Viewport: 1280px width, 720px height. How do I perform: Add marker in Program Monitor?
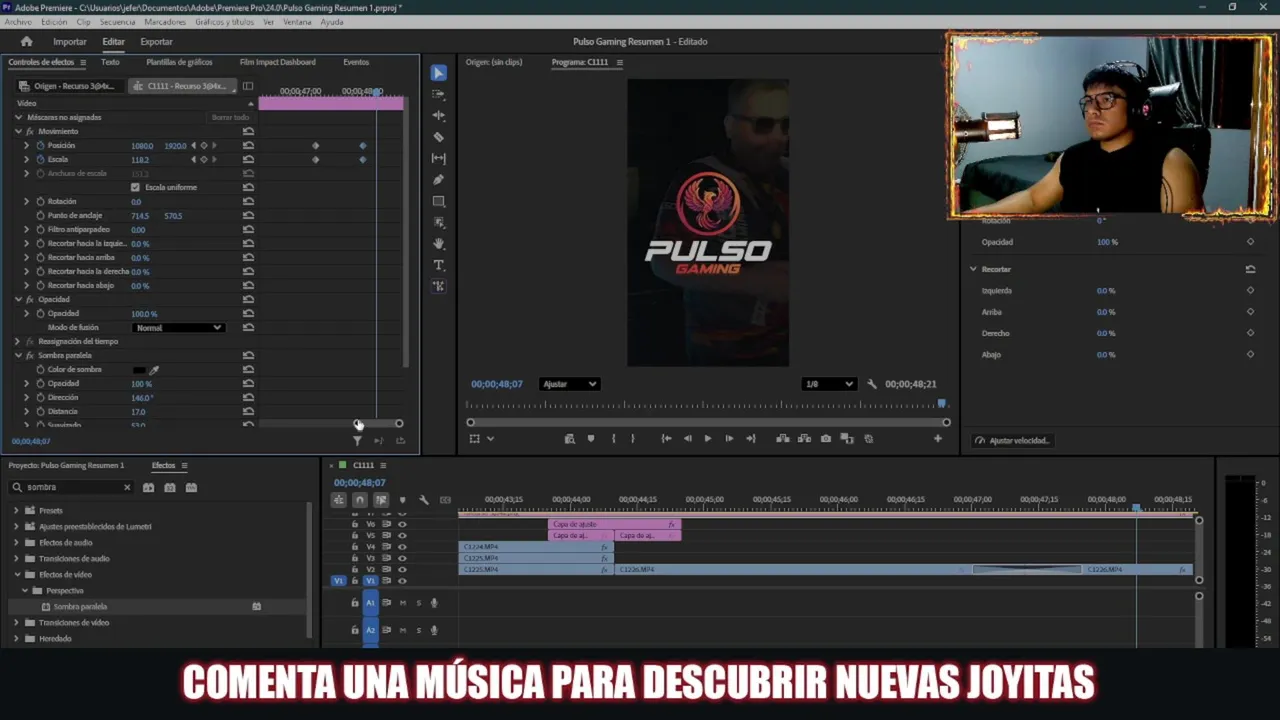click(x=591, y=438)
